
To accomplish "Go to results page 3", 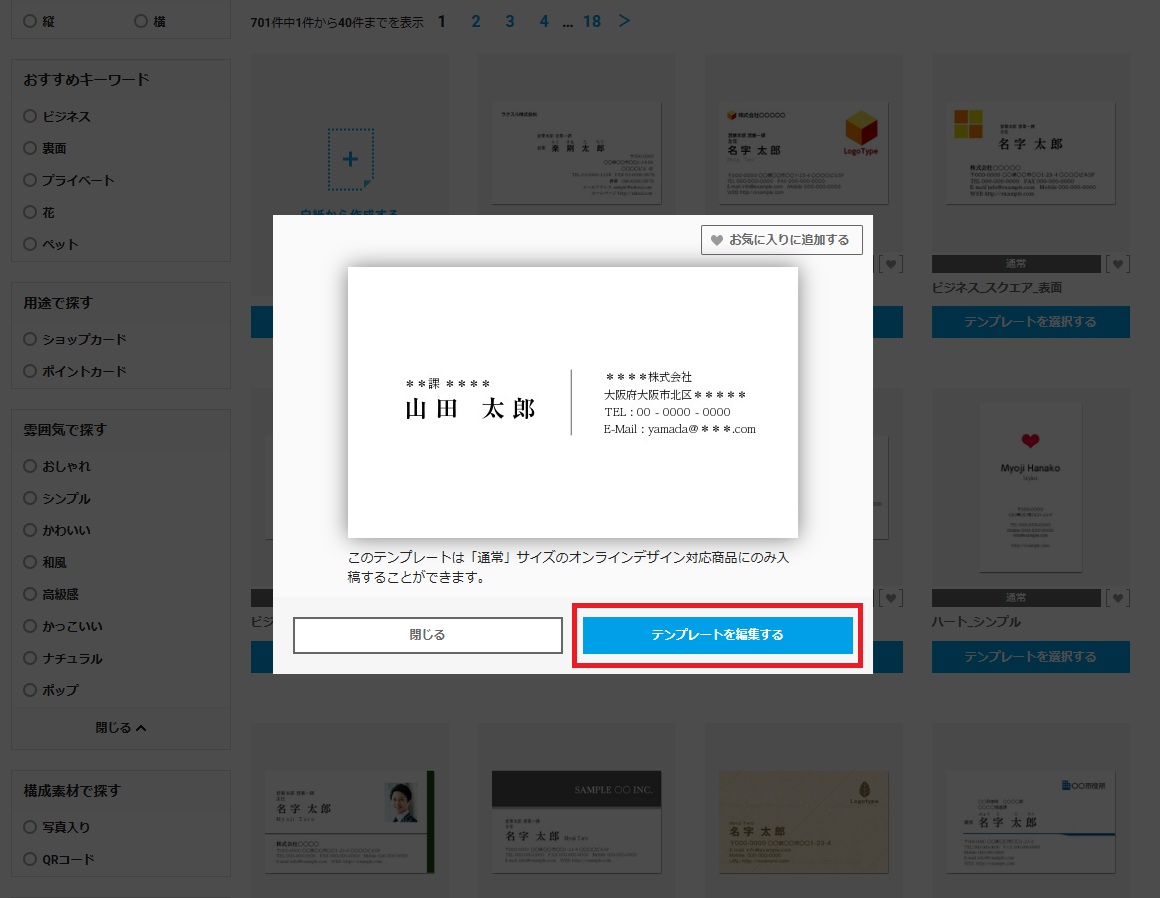I will [510, 21].
